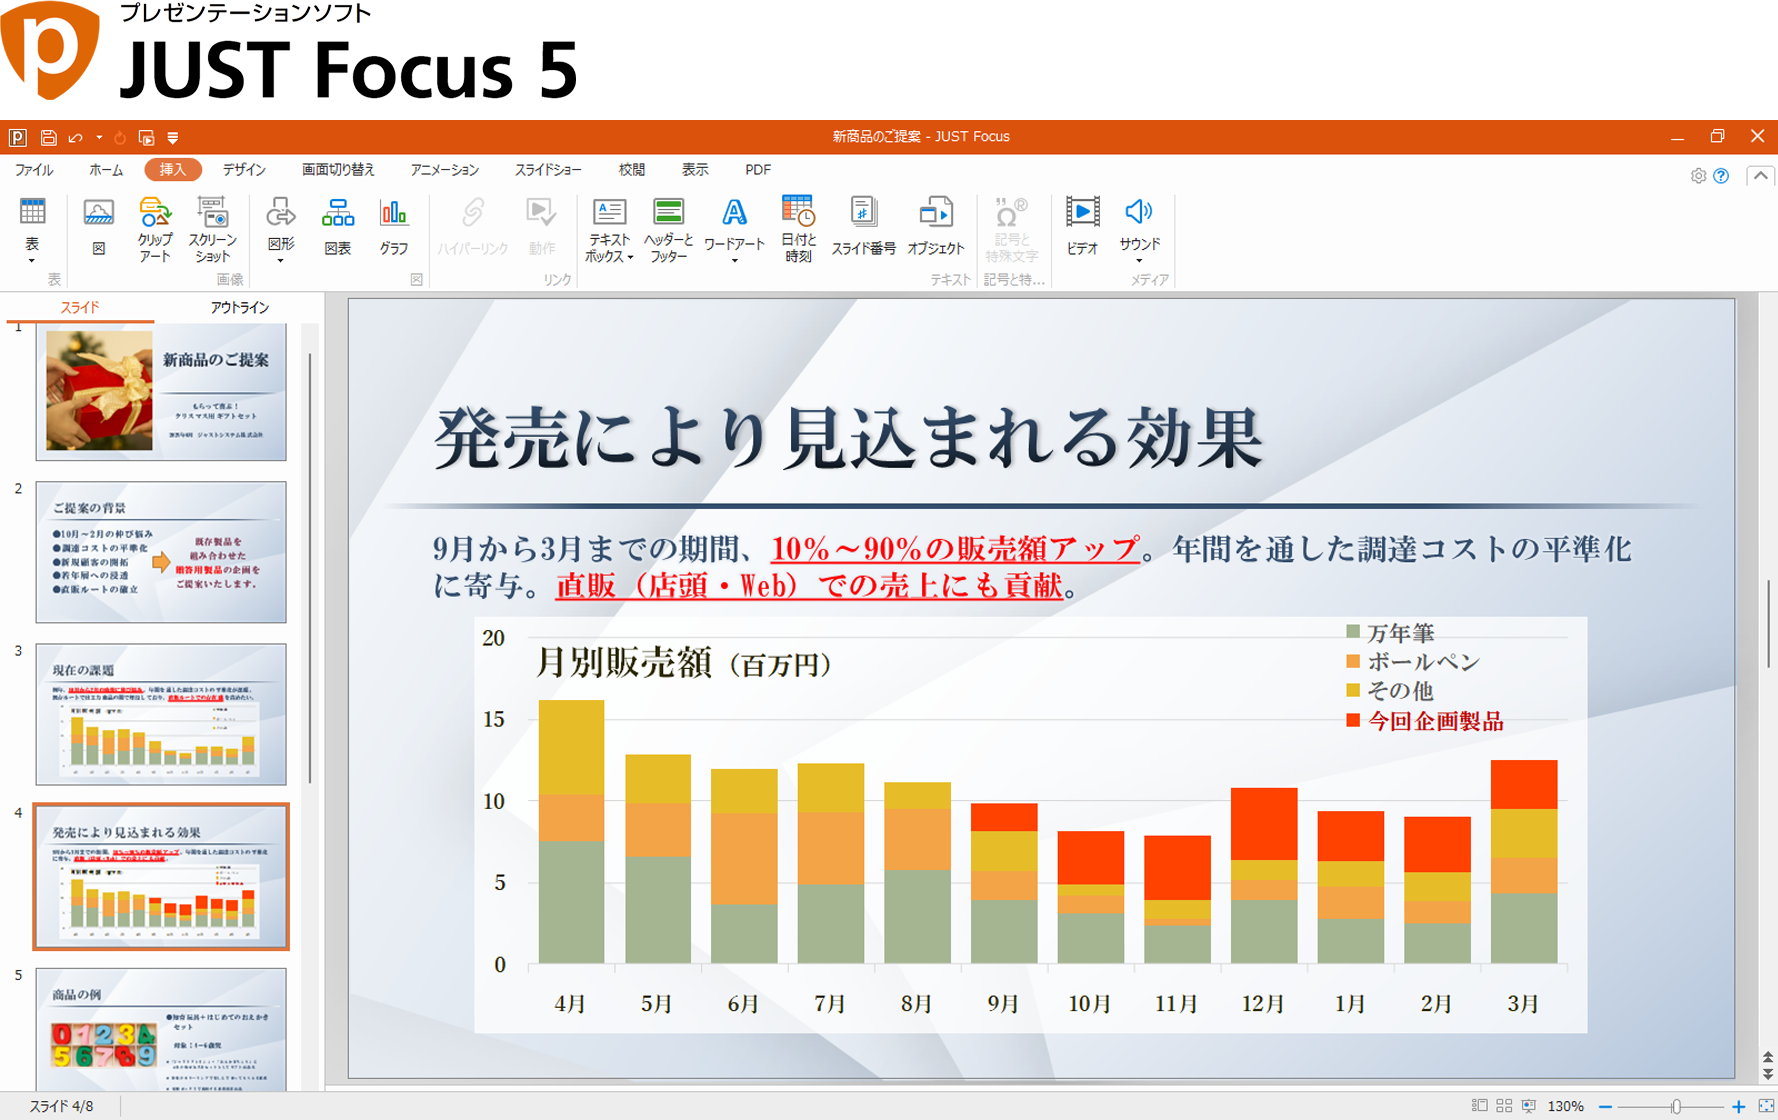This screenshot has height=1120, width=1778.
Task: Click the スライド番号 slide number icon
Action: (863, 226)
